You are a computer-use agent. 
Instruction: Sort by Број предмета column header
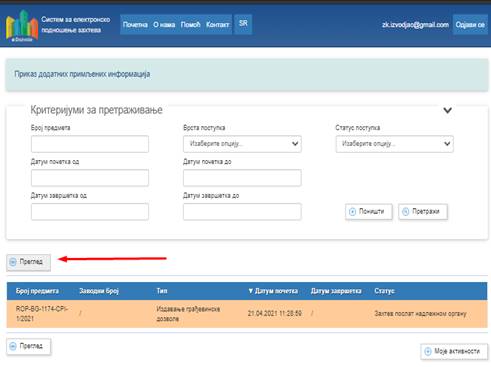click(37, 291)
